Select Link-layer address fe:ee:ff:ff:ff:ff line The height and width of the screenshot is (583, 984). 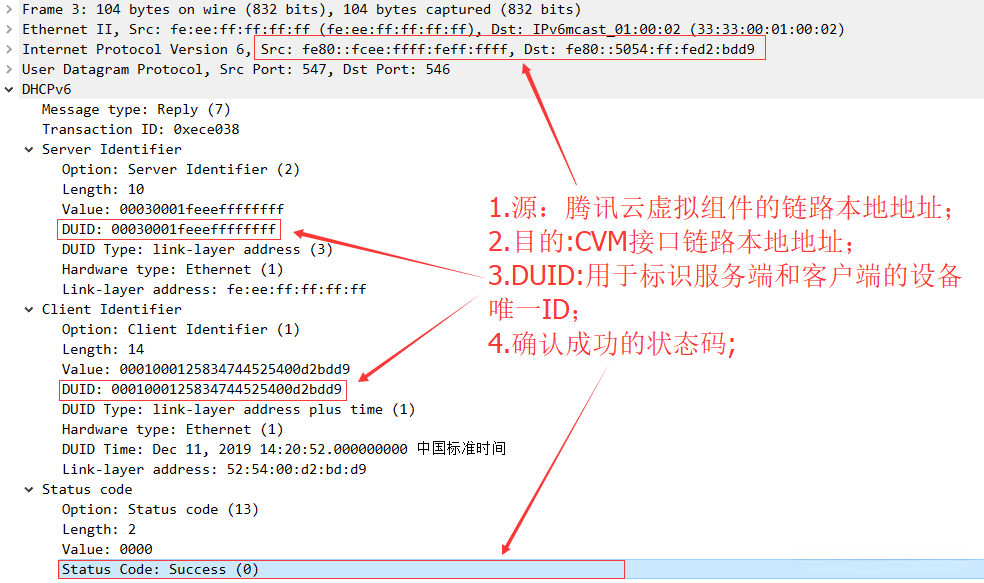(214, 289)
